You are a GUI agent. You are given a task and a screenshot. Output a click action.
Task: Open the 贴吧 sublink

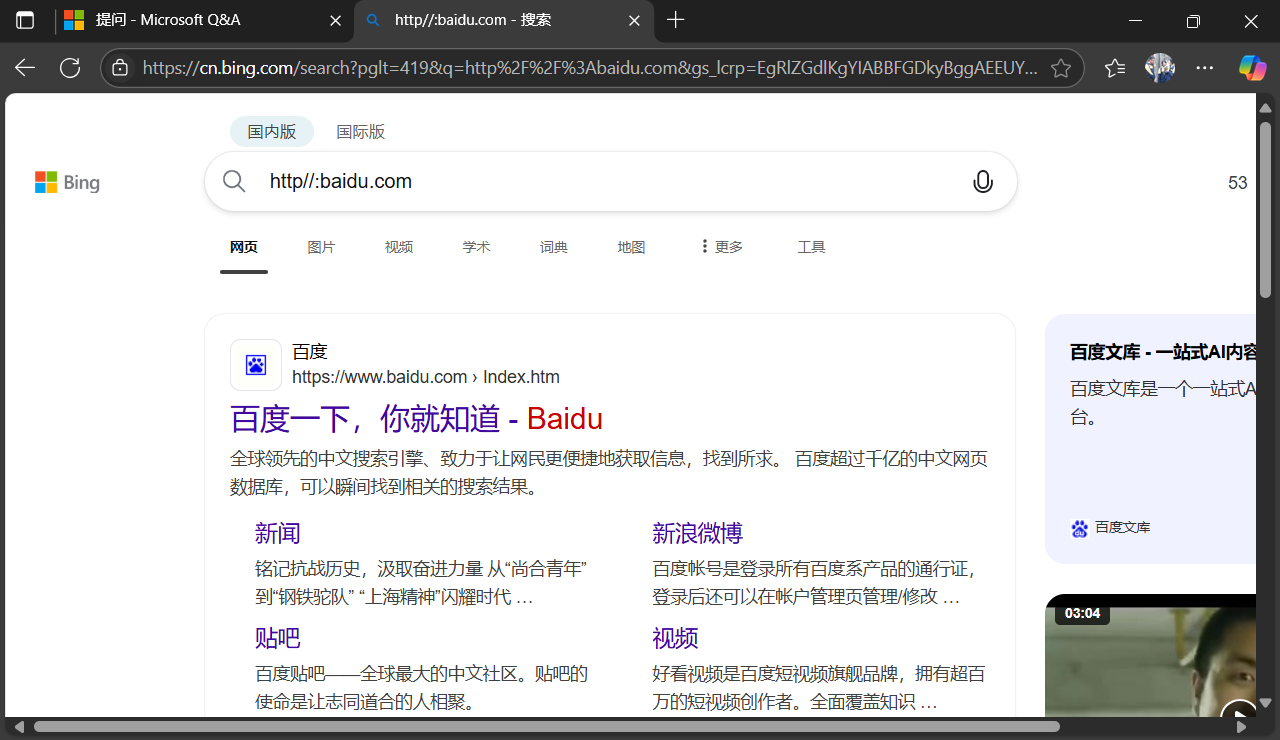click(x=278, y=637)
